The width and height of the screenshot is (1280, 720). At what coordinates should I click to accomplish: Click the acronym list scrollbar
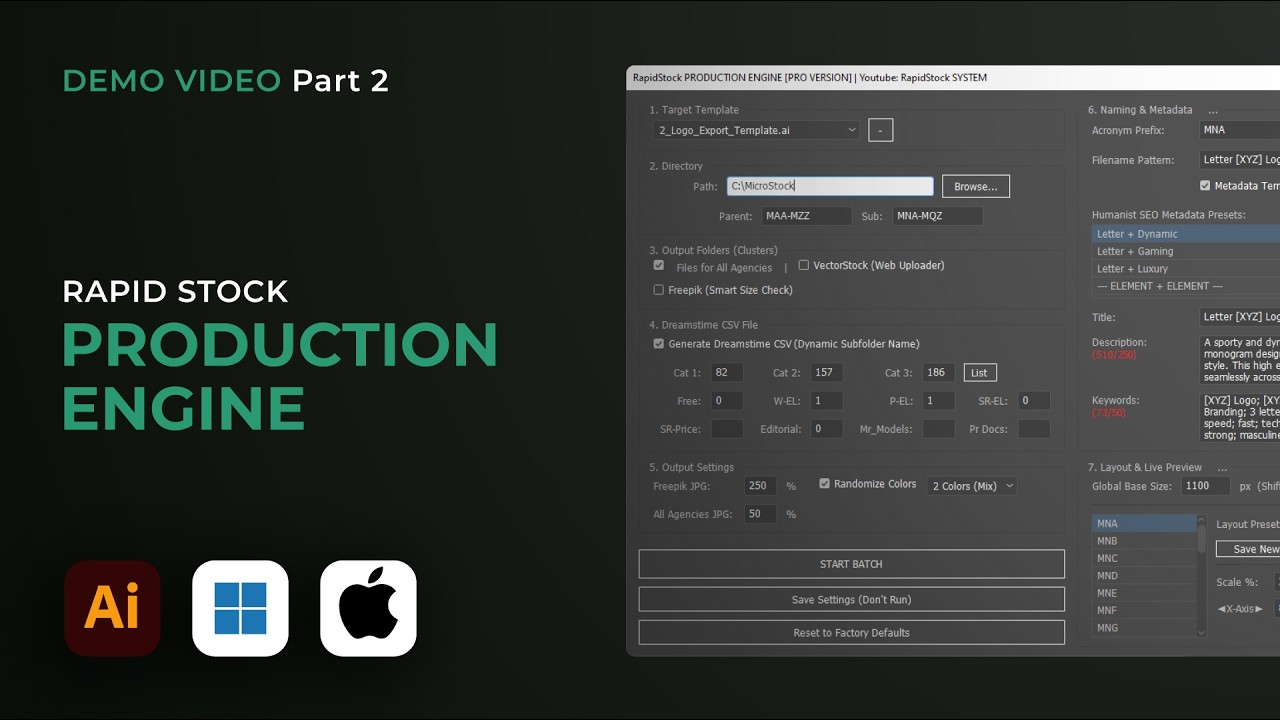coord(1201,575)
